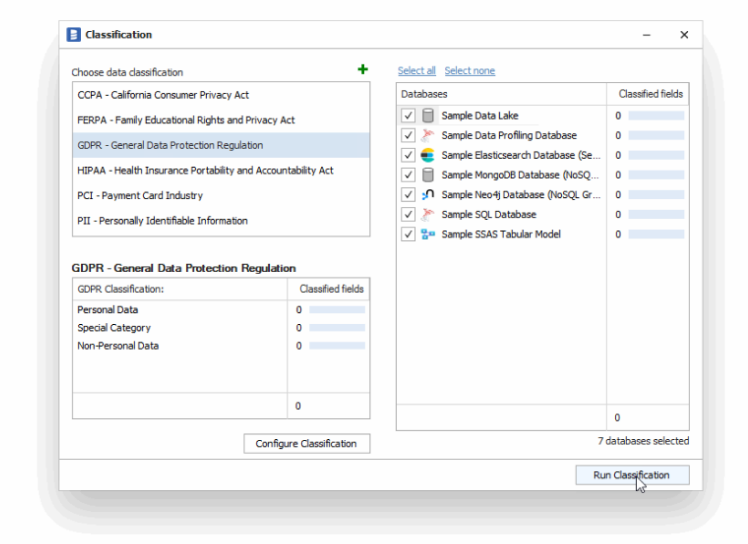
Task: Click the Select none link
Action: (x=469, y=71)
